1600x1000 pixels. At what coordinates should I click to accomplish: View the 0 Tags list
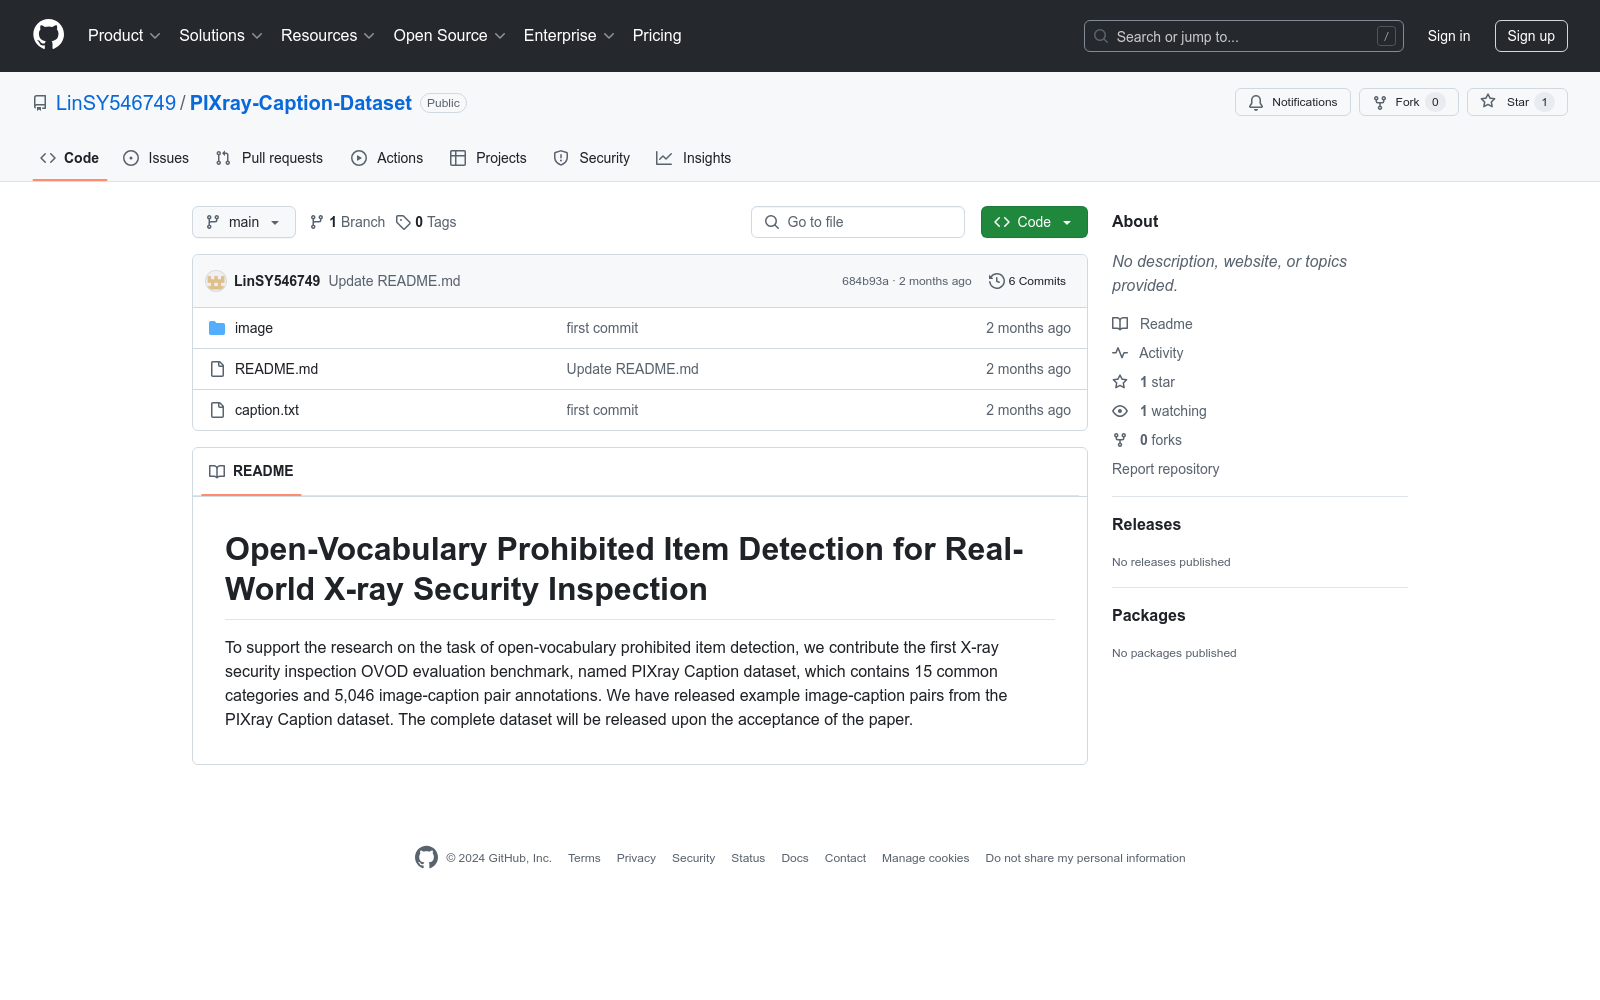point(426,222)
